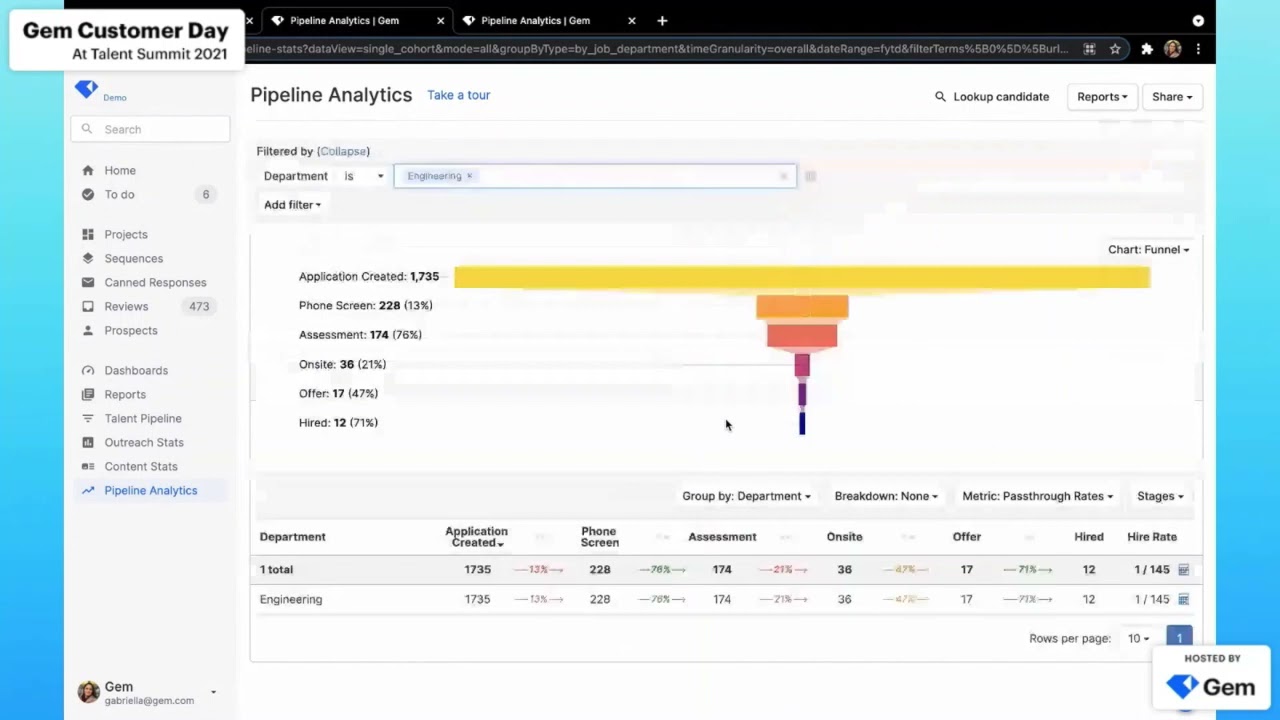The image size is (1280, 720).
Task: Click the Home house icon in the sidebar
Action: click(x=88, y=170)
